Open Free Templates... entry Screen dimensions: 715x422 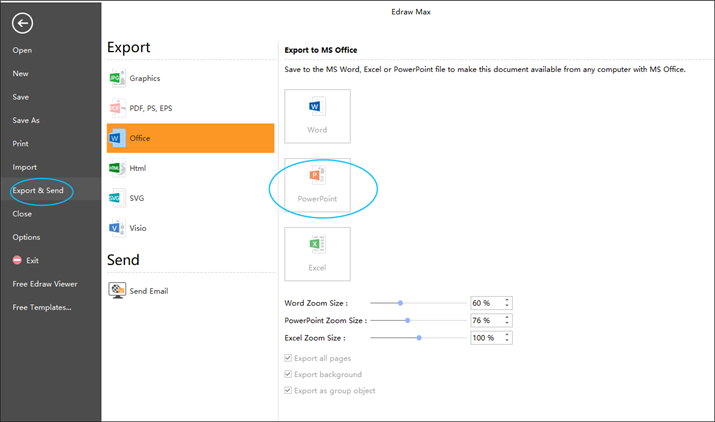(41, 307)
